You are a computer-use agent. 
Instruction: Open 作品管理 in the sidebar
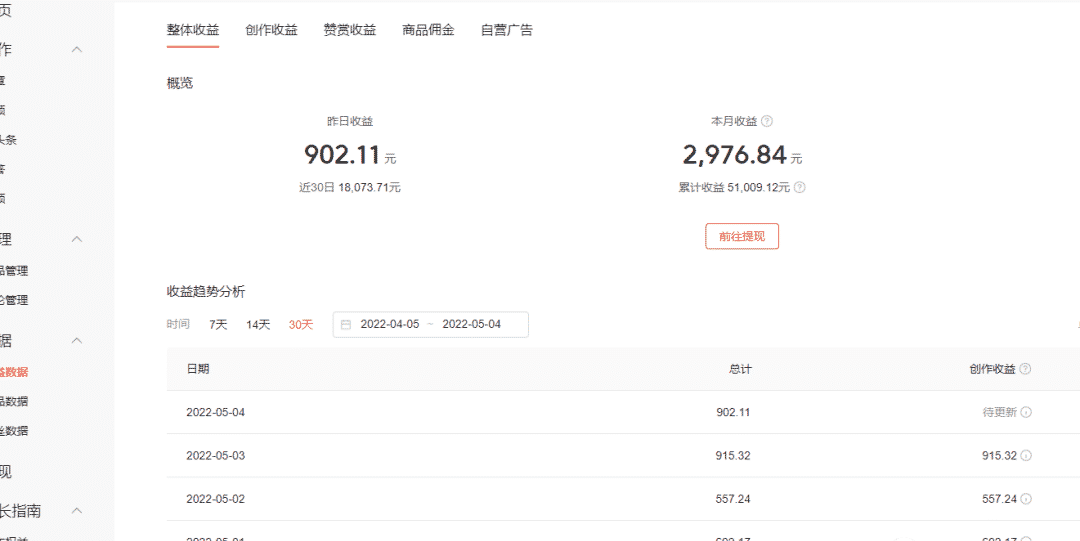click(x=14, y=271)
